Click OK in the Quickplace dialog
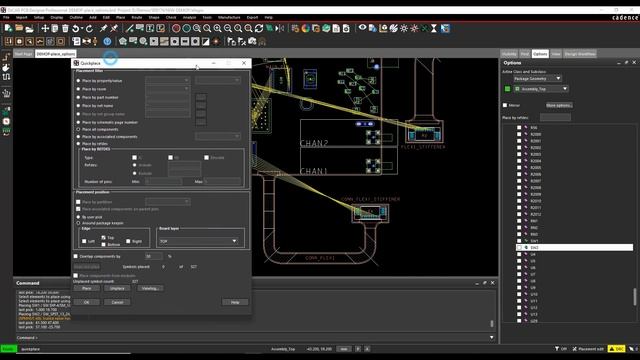 (87, 302)
